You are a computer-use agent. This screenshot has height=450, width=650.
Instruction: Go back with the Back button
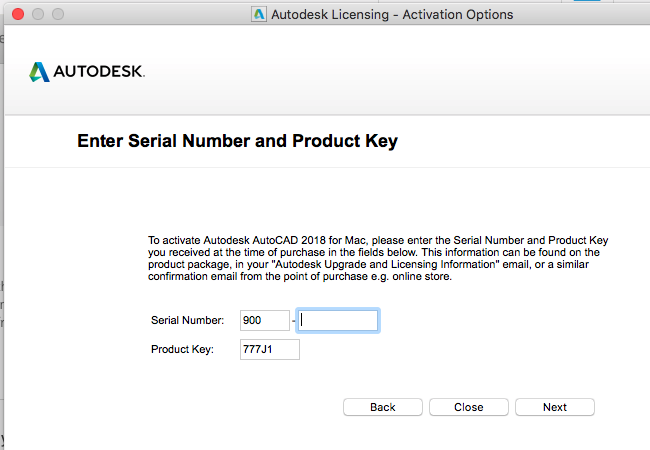pos(383,407)
